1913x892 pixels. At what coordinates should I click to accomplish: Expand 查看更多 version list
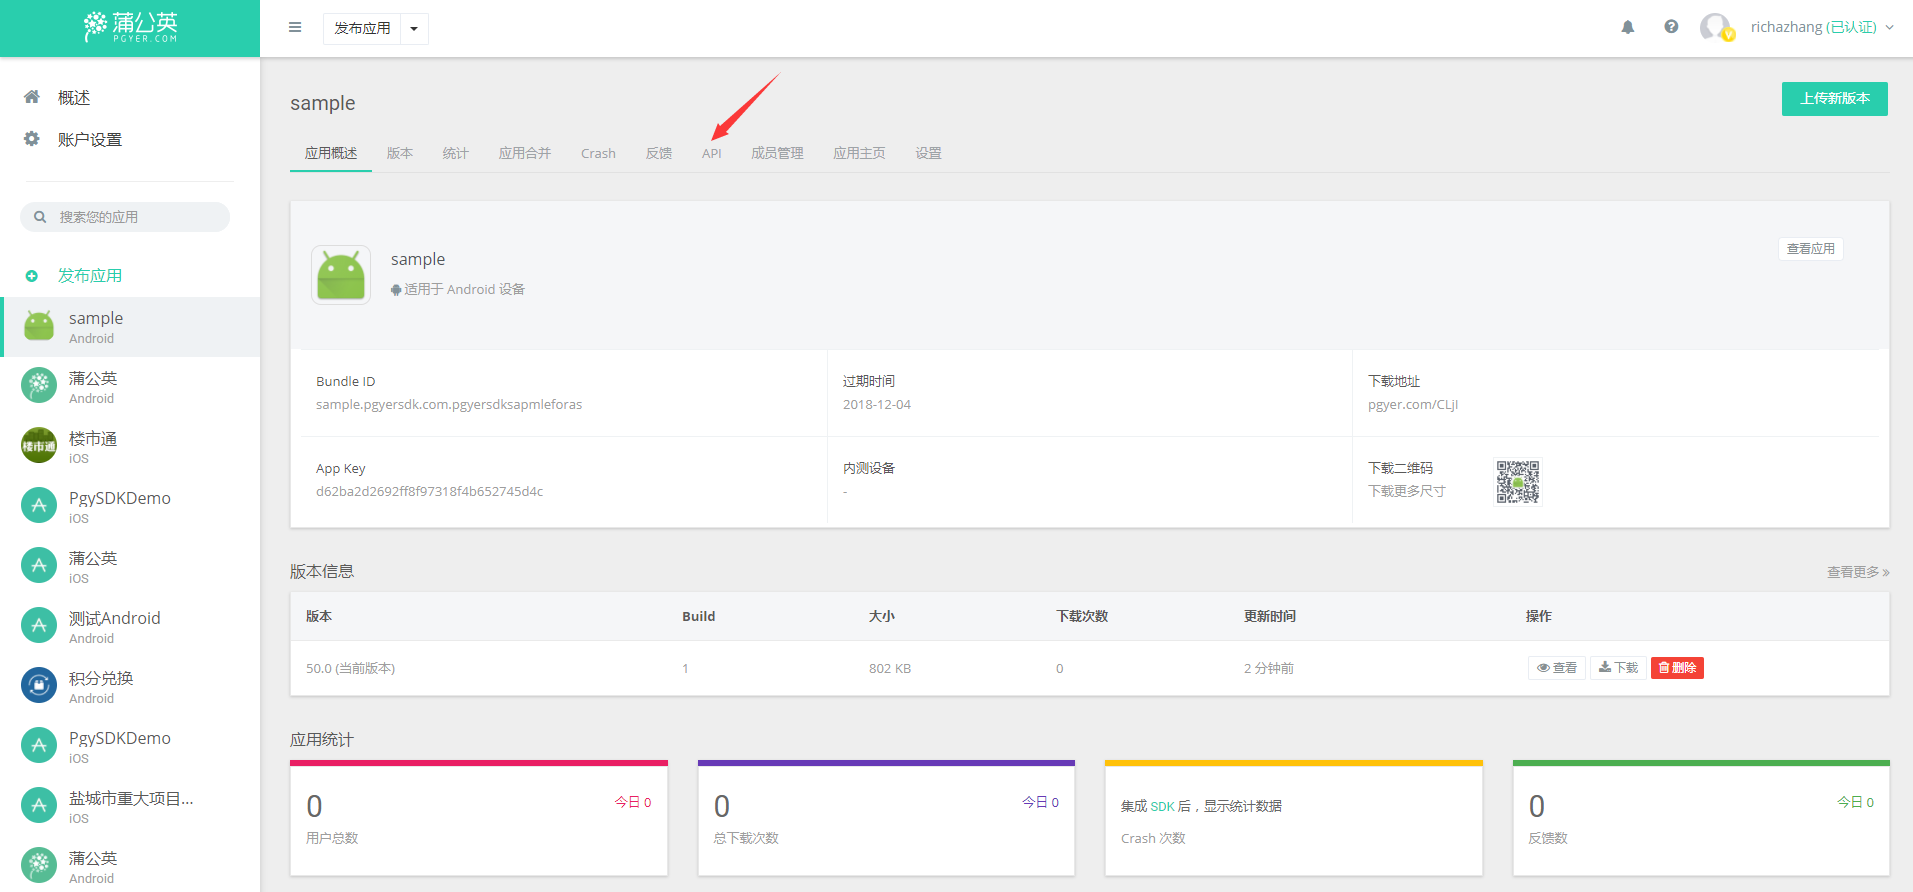pos(1857,572)
